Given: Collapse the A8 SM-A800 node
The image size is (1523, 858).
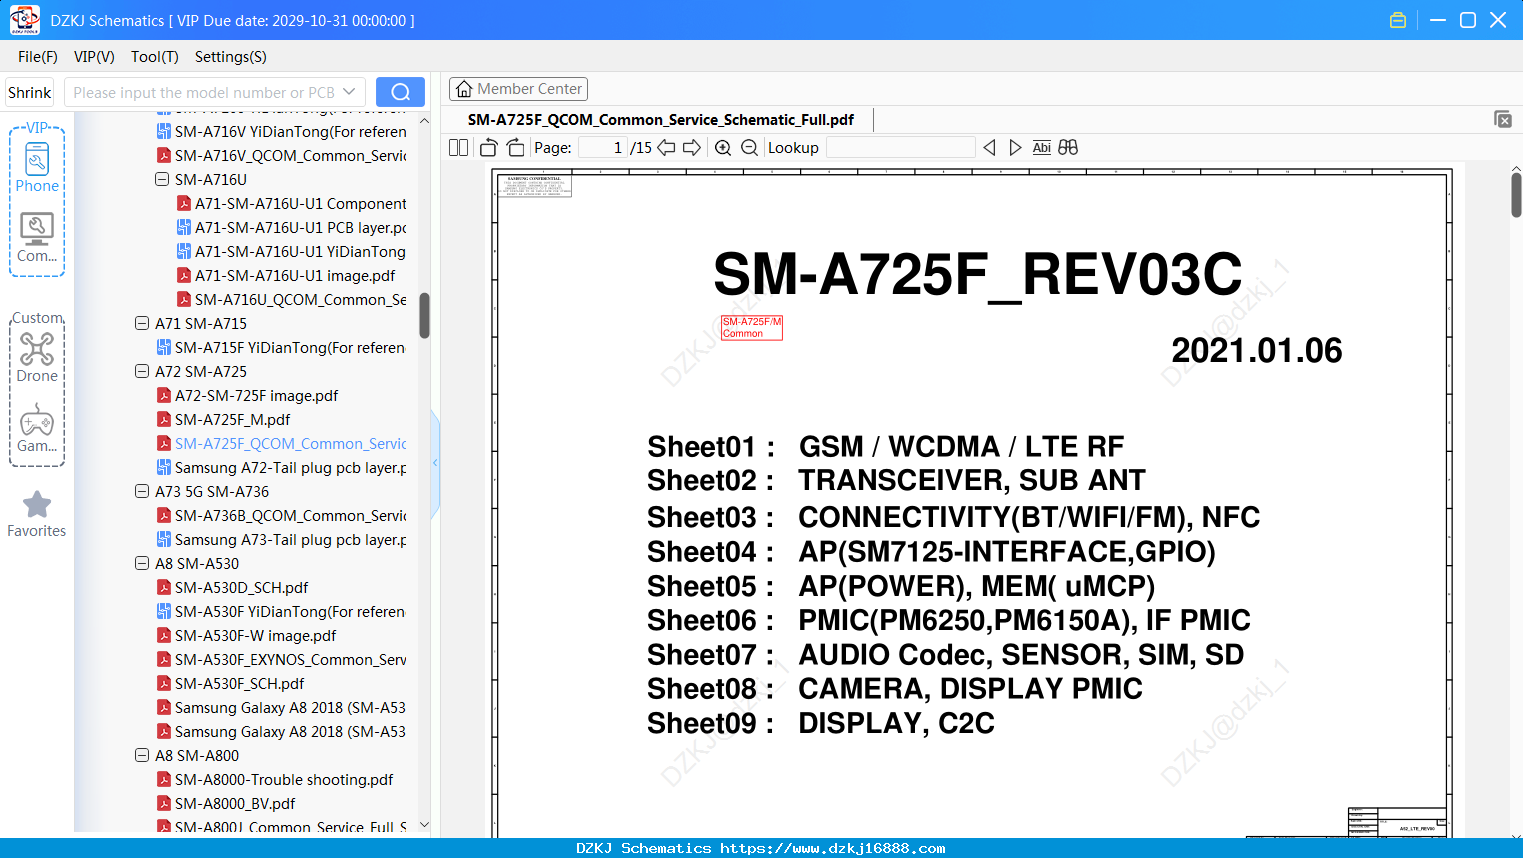Looking at the screenshot, I should point(142,756).
